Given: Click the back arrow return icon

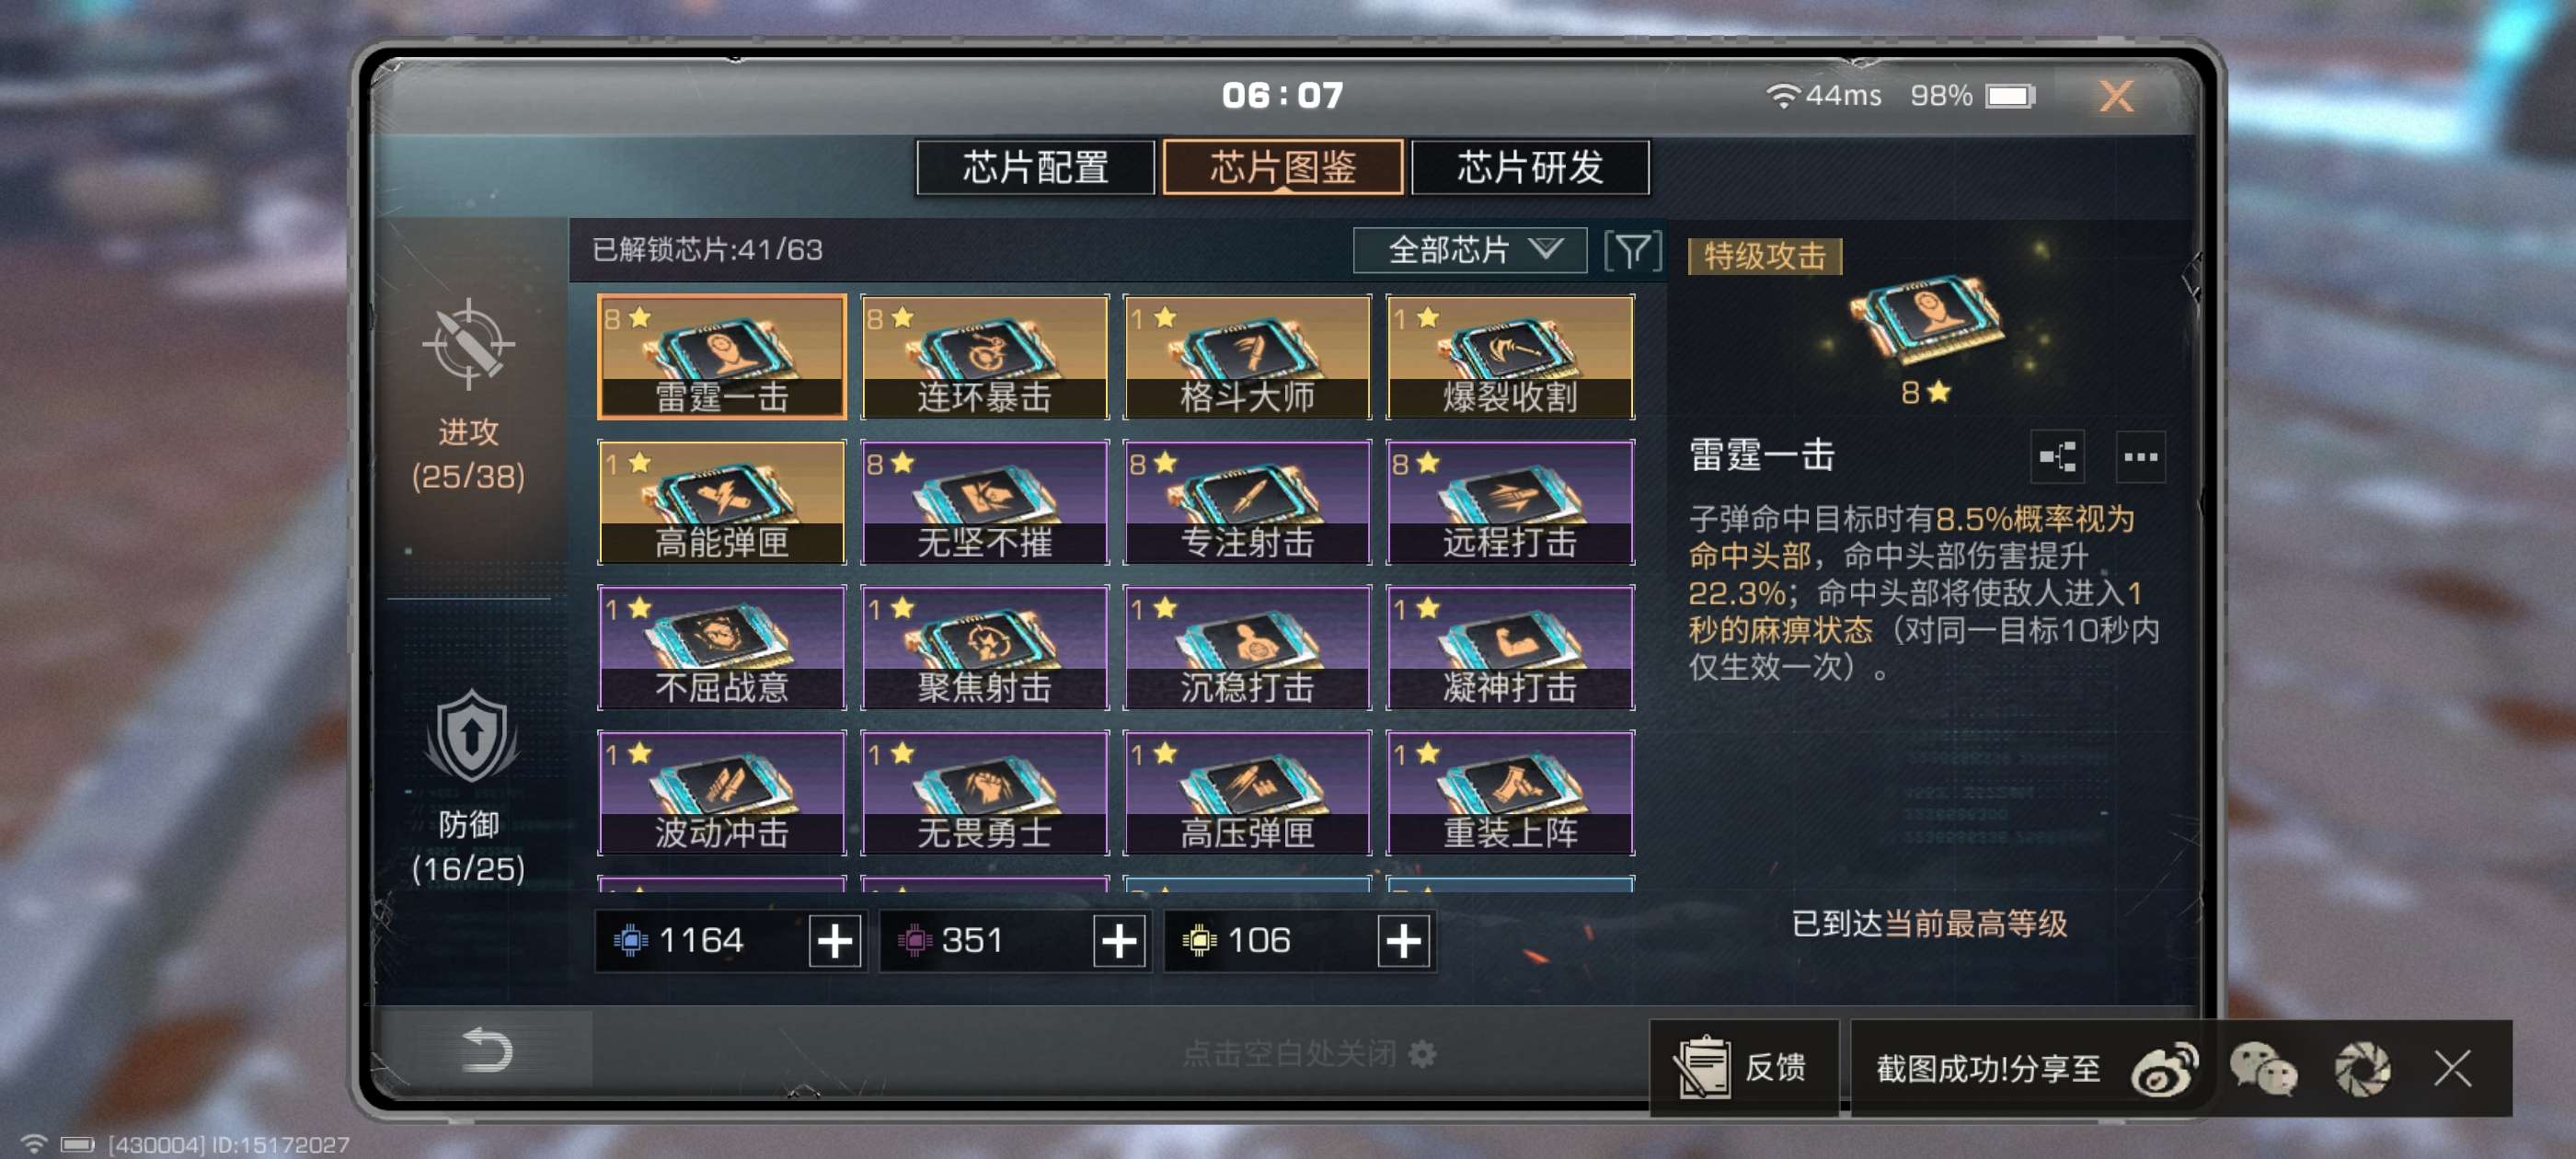Looking at the screenshot, I should click(487, 1050).
